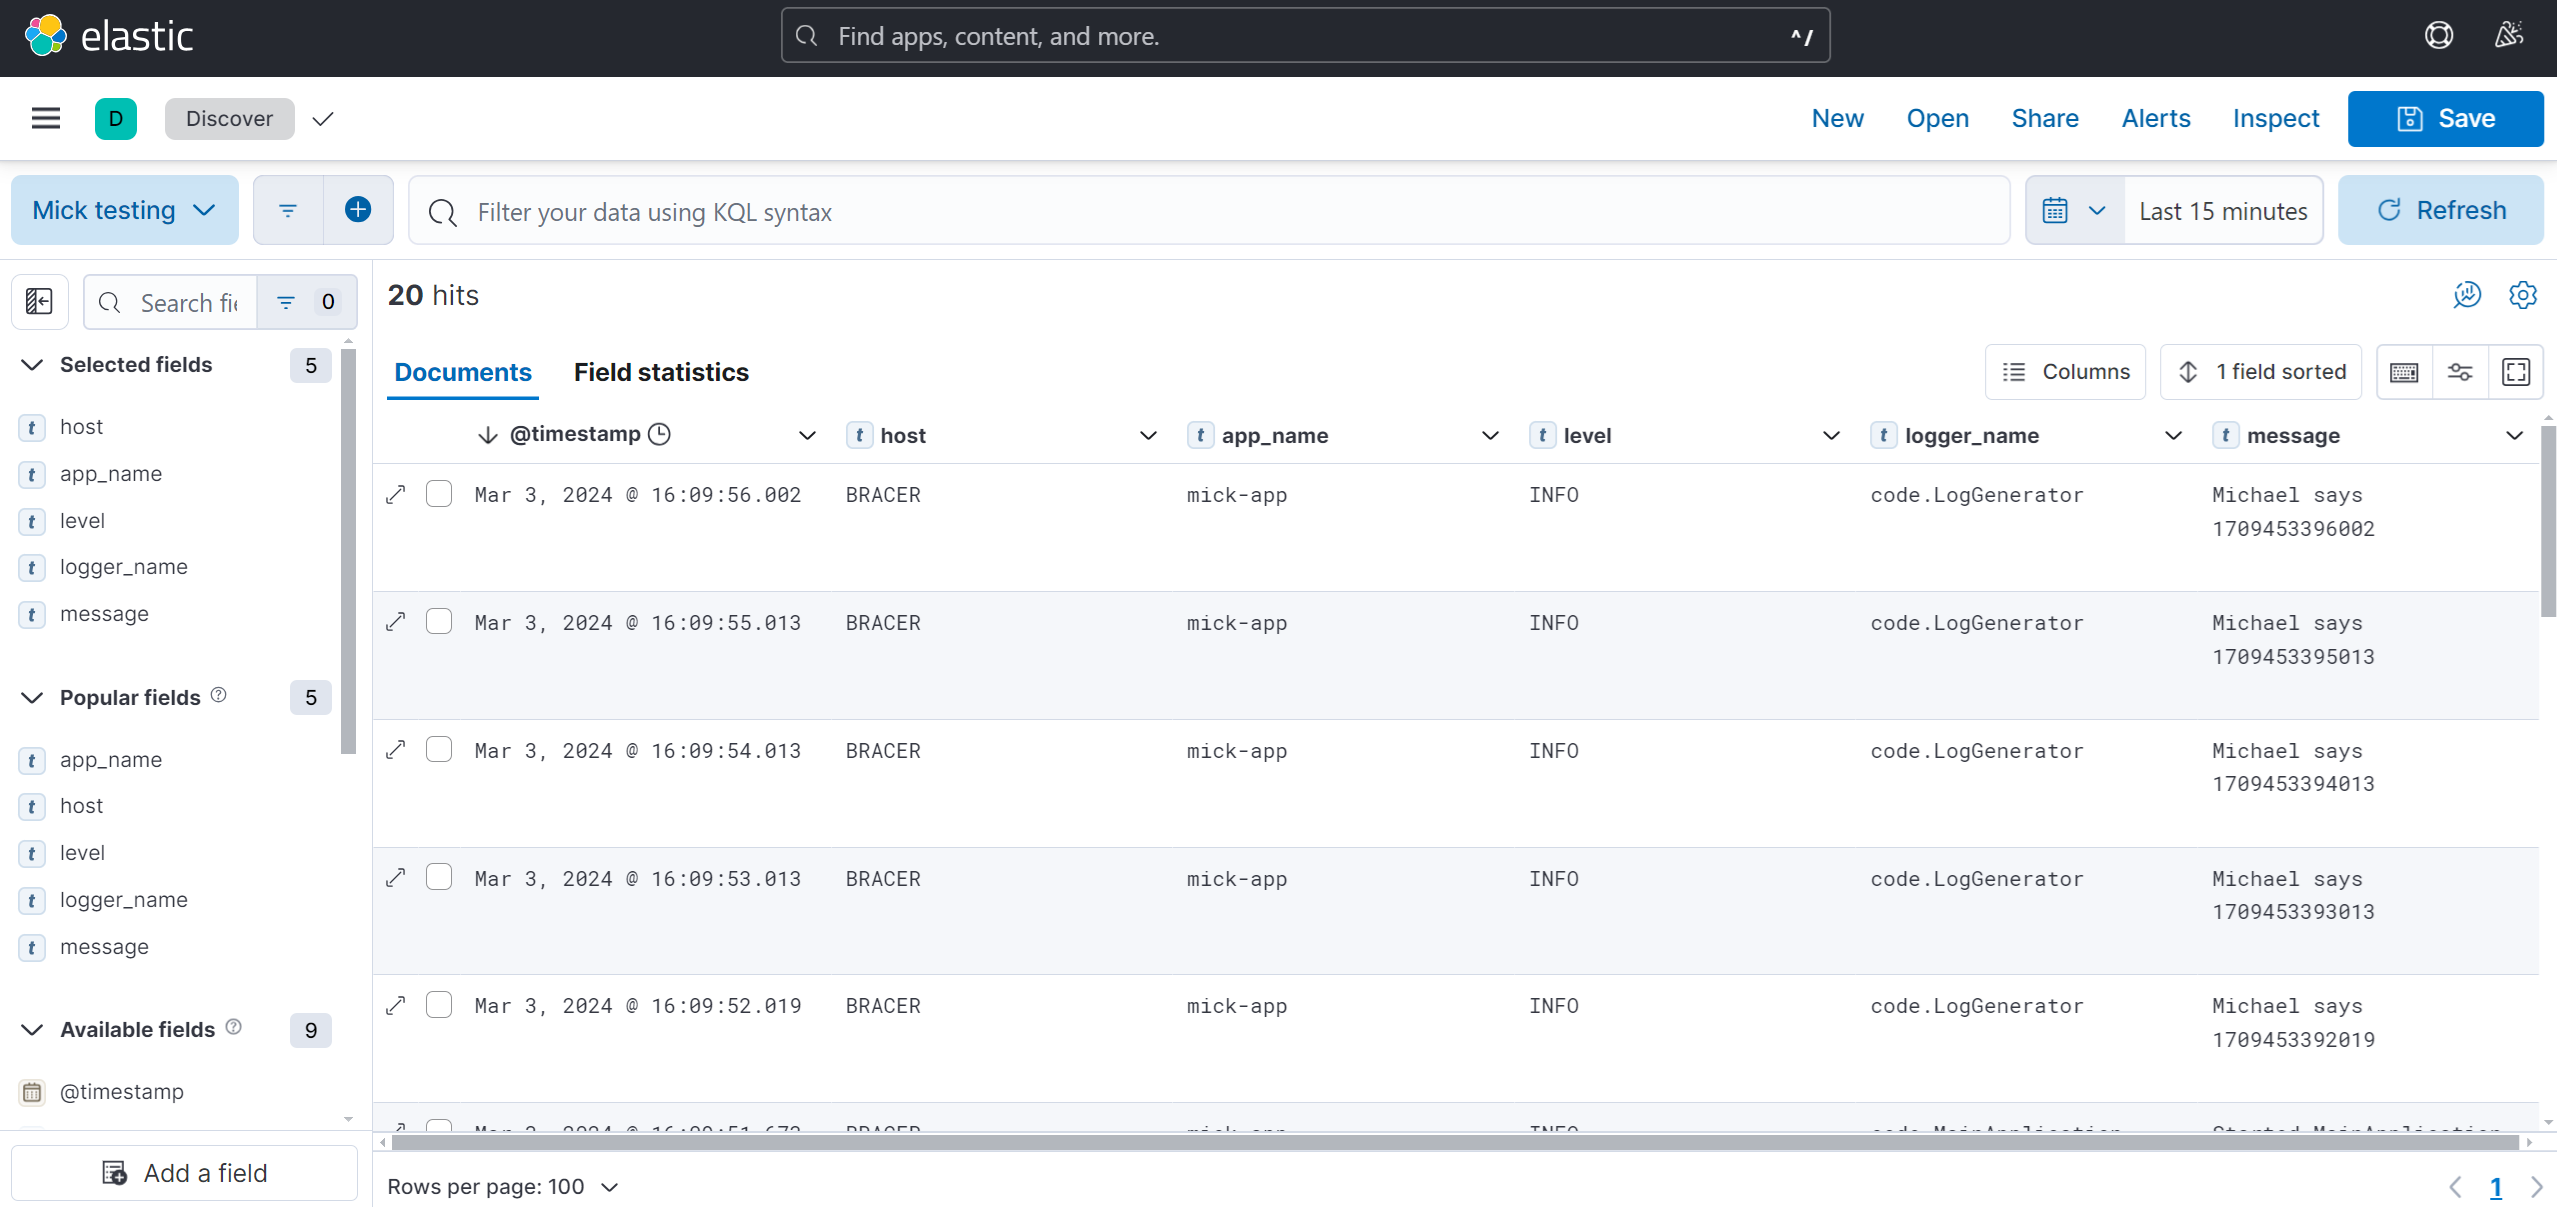Viewport: 2557px width, 1207px height.
Task: Select the row at 16:09:56.002
Action: point(439,494)
